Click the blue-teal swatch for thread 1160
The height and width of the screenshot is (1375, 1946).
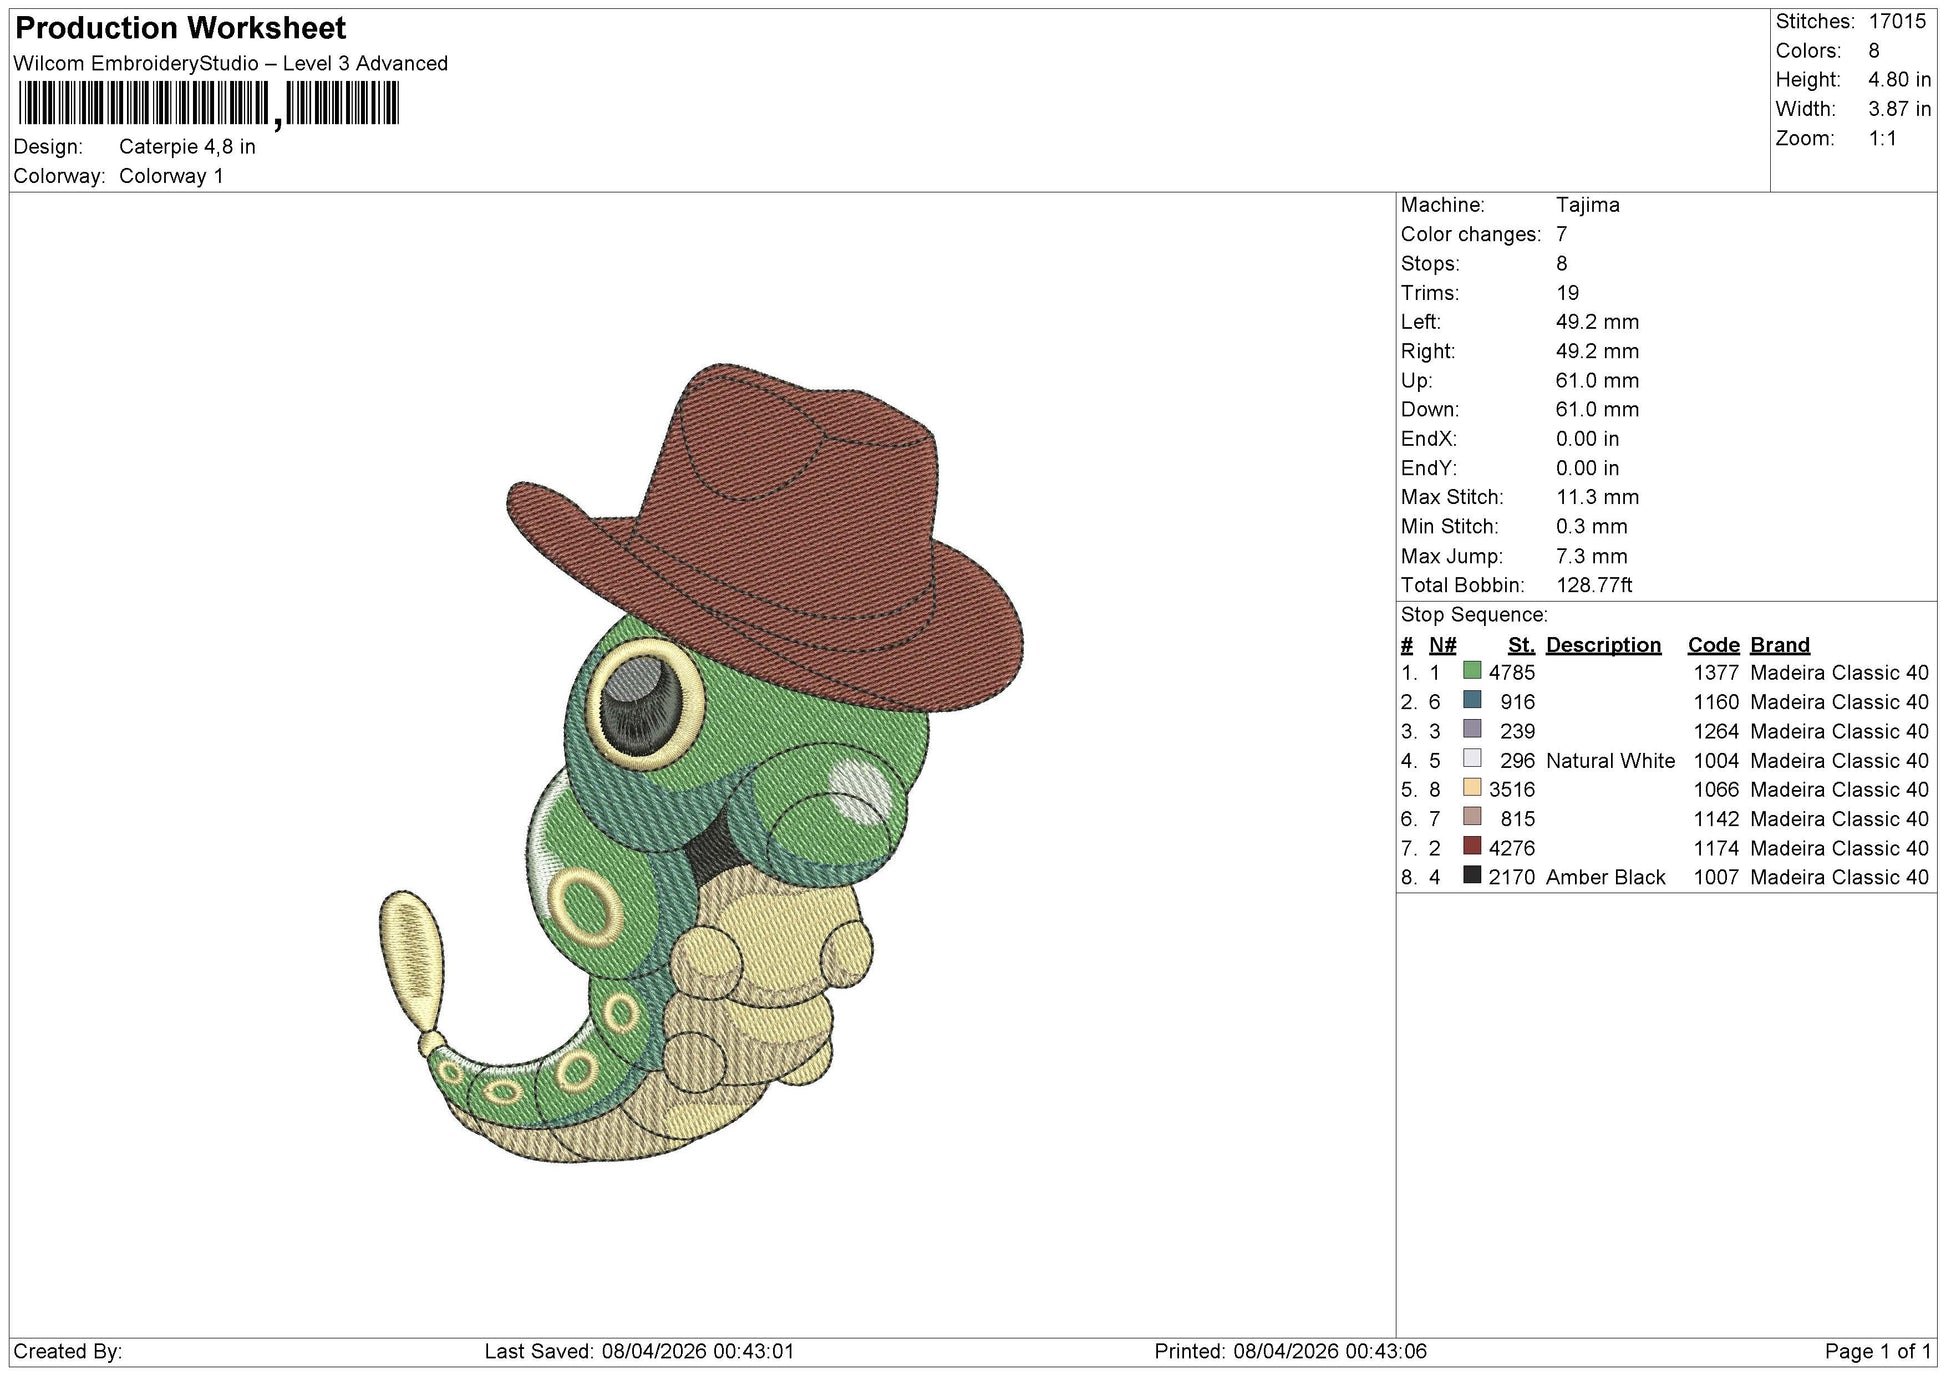(1472, 700)
